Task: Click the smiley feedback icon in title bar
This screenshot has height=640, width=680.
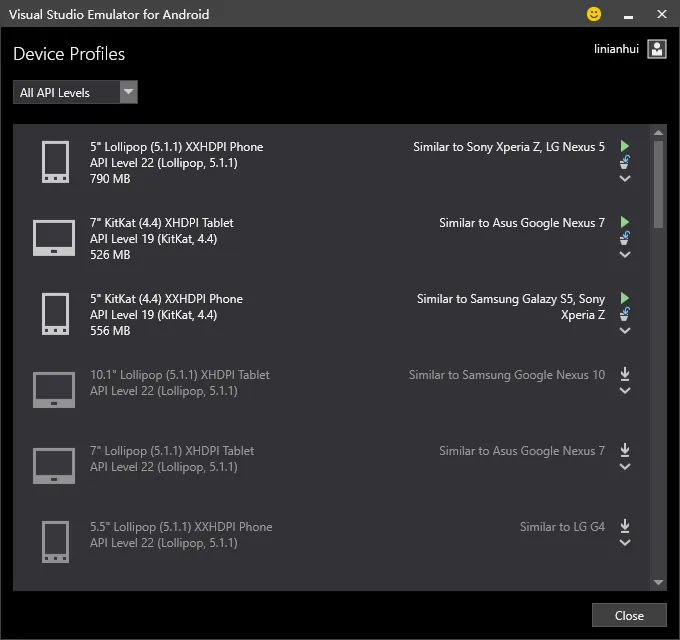Action: click(594, 14)
